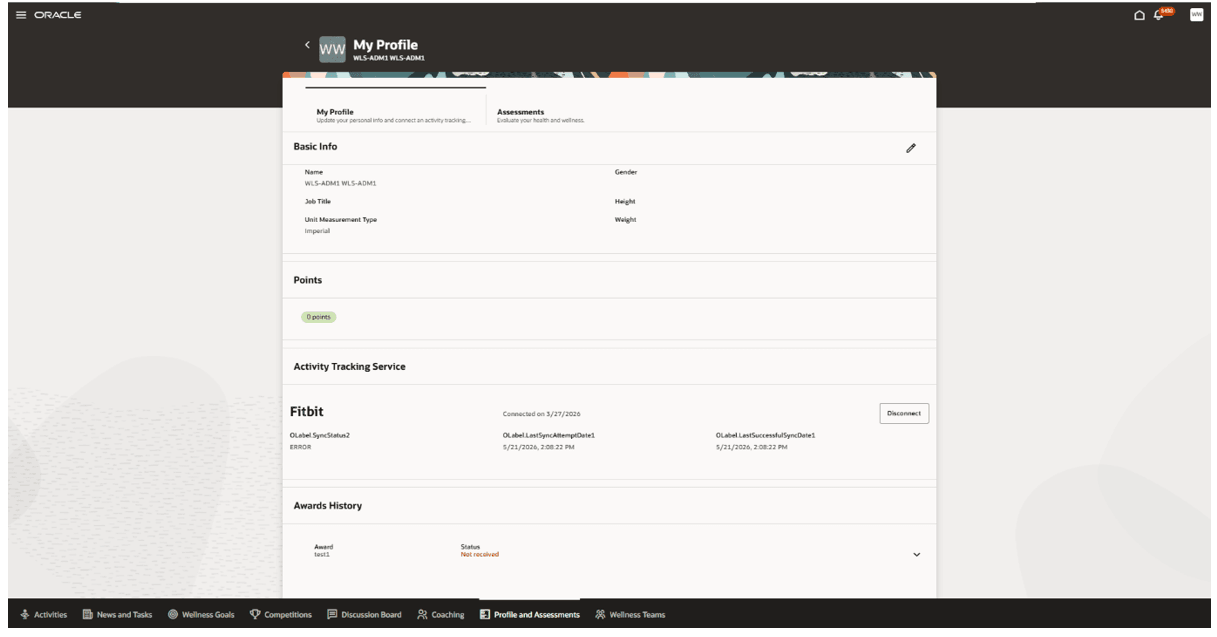Click the Awards History heading
1217x637 pixels.
[327, 506]
